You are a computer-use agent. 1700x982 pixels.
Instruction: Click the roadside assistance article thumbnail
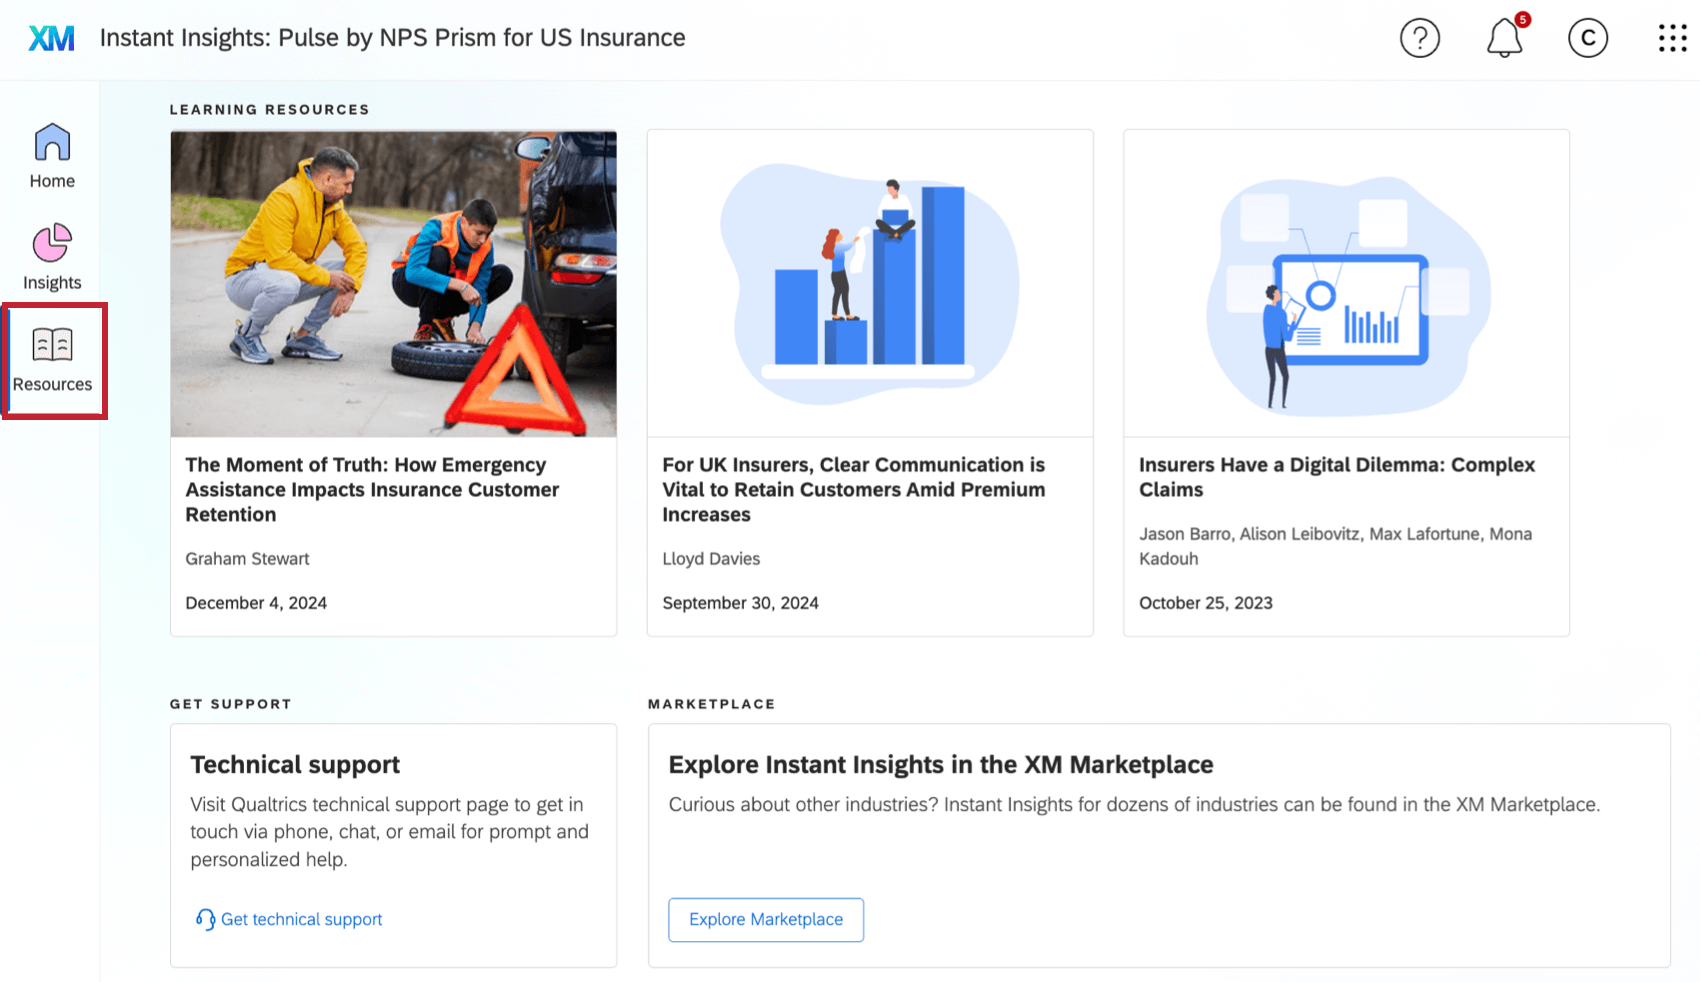pyautogui.click(x=393, y=283)
